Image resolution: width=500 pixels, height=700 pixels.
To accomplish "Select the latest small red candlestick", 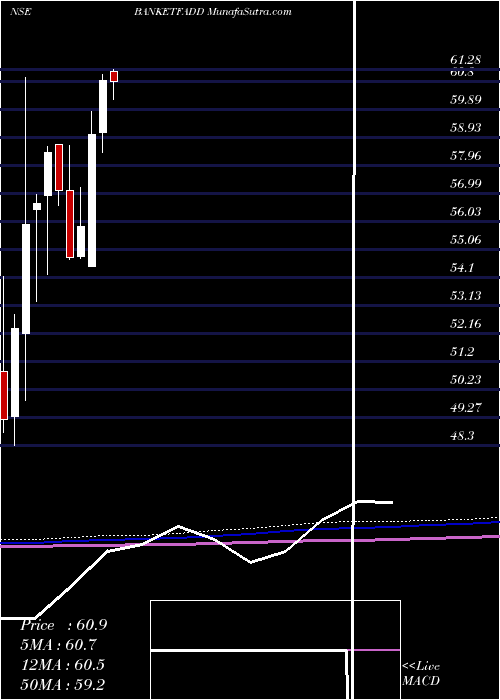I will coord(114,76).
